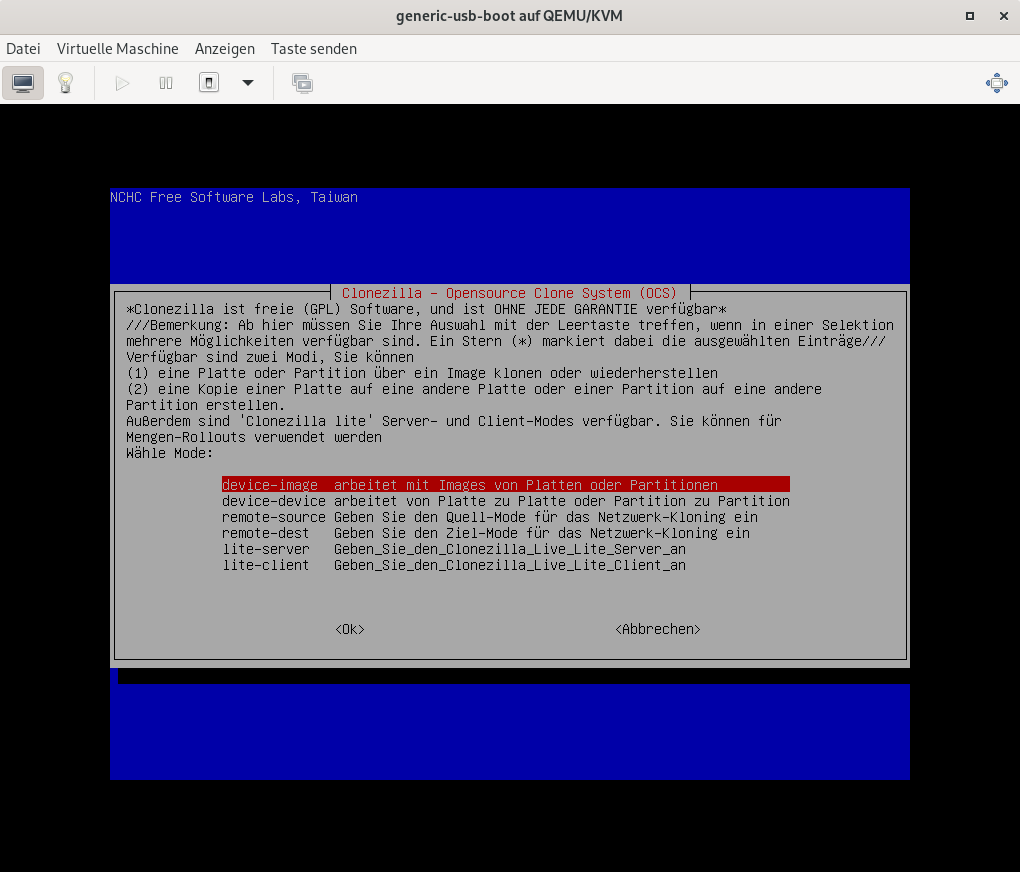Click the <Abbrechen> cancel button
The image size is (1020, 872).
click(658, 629)
